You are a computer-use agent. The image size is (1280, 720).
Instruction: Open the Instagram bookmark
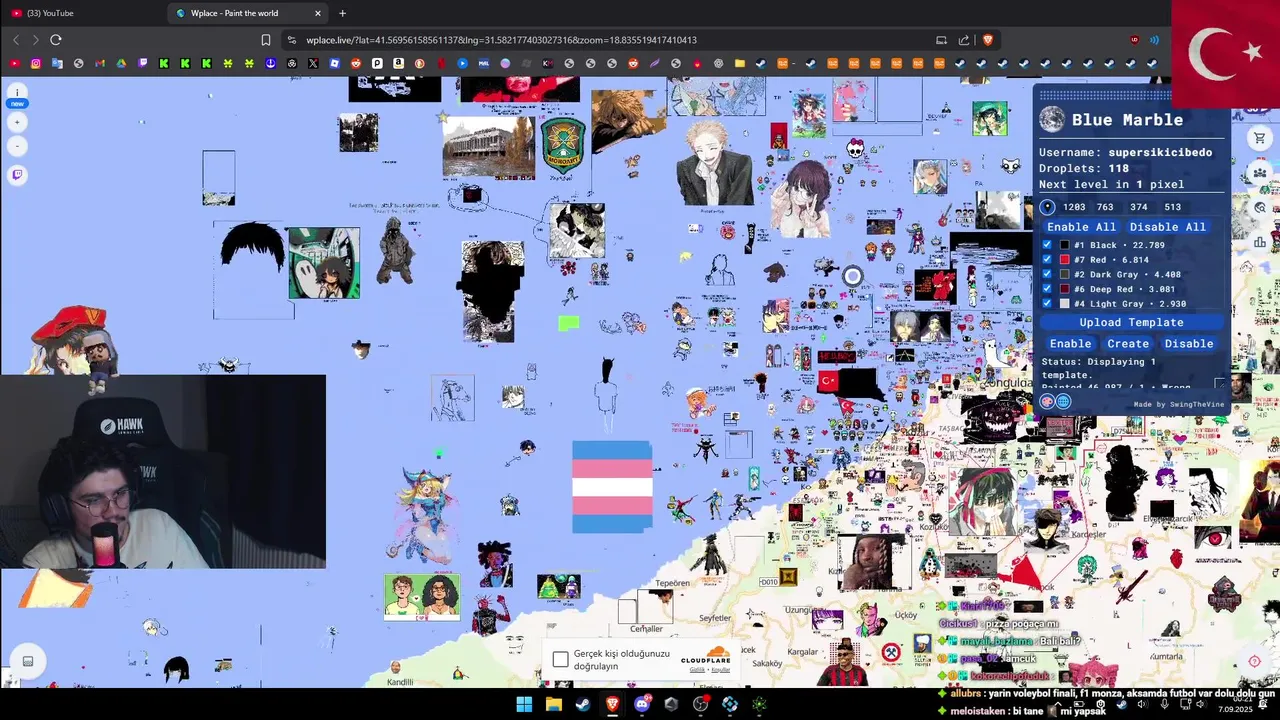36,63
